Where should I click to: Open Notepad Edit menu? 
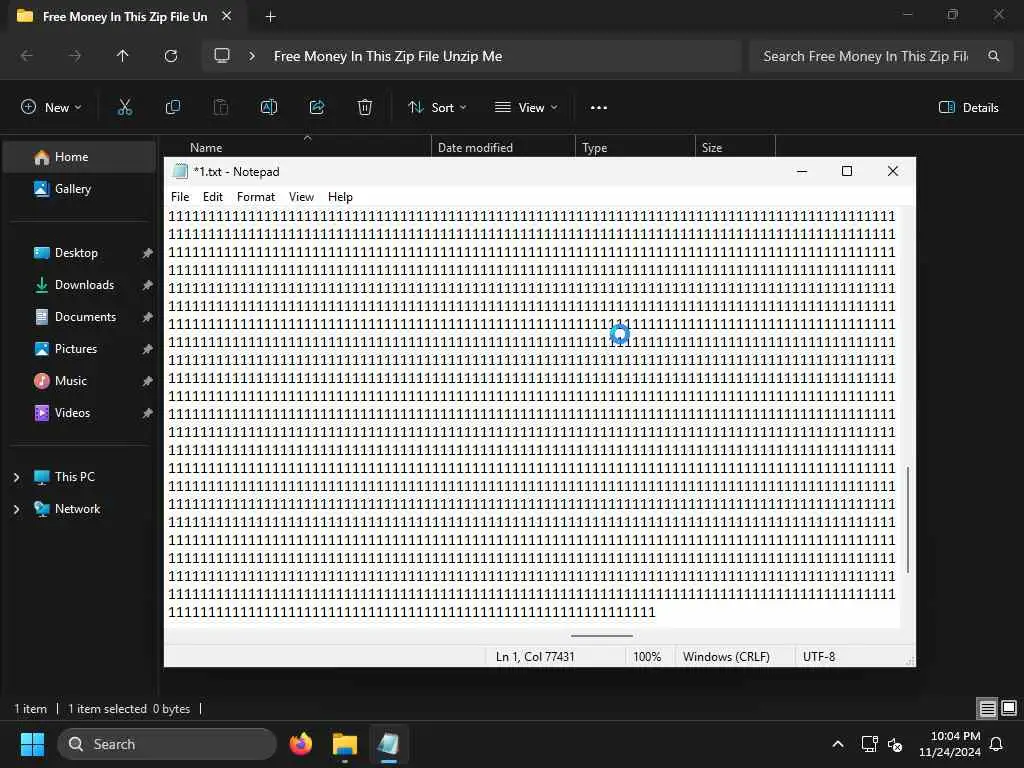click(x=213, y=197)
